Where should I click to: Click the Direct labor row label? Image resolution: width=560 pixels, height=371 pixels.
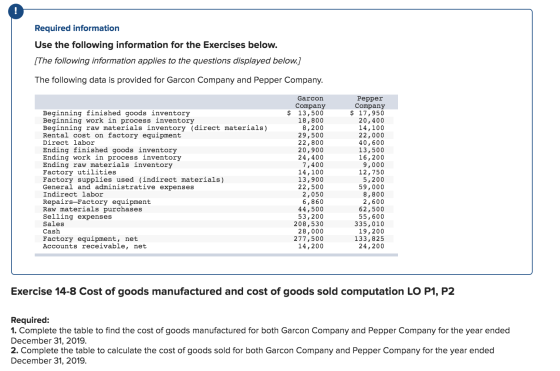pyautogui.click(x=69, y=142)
